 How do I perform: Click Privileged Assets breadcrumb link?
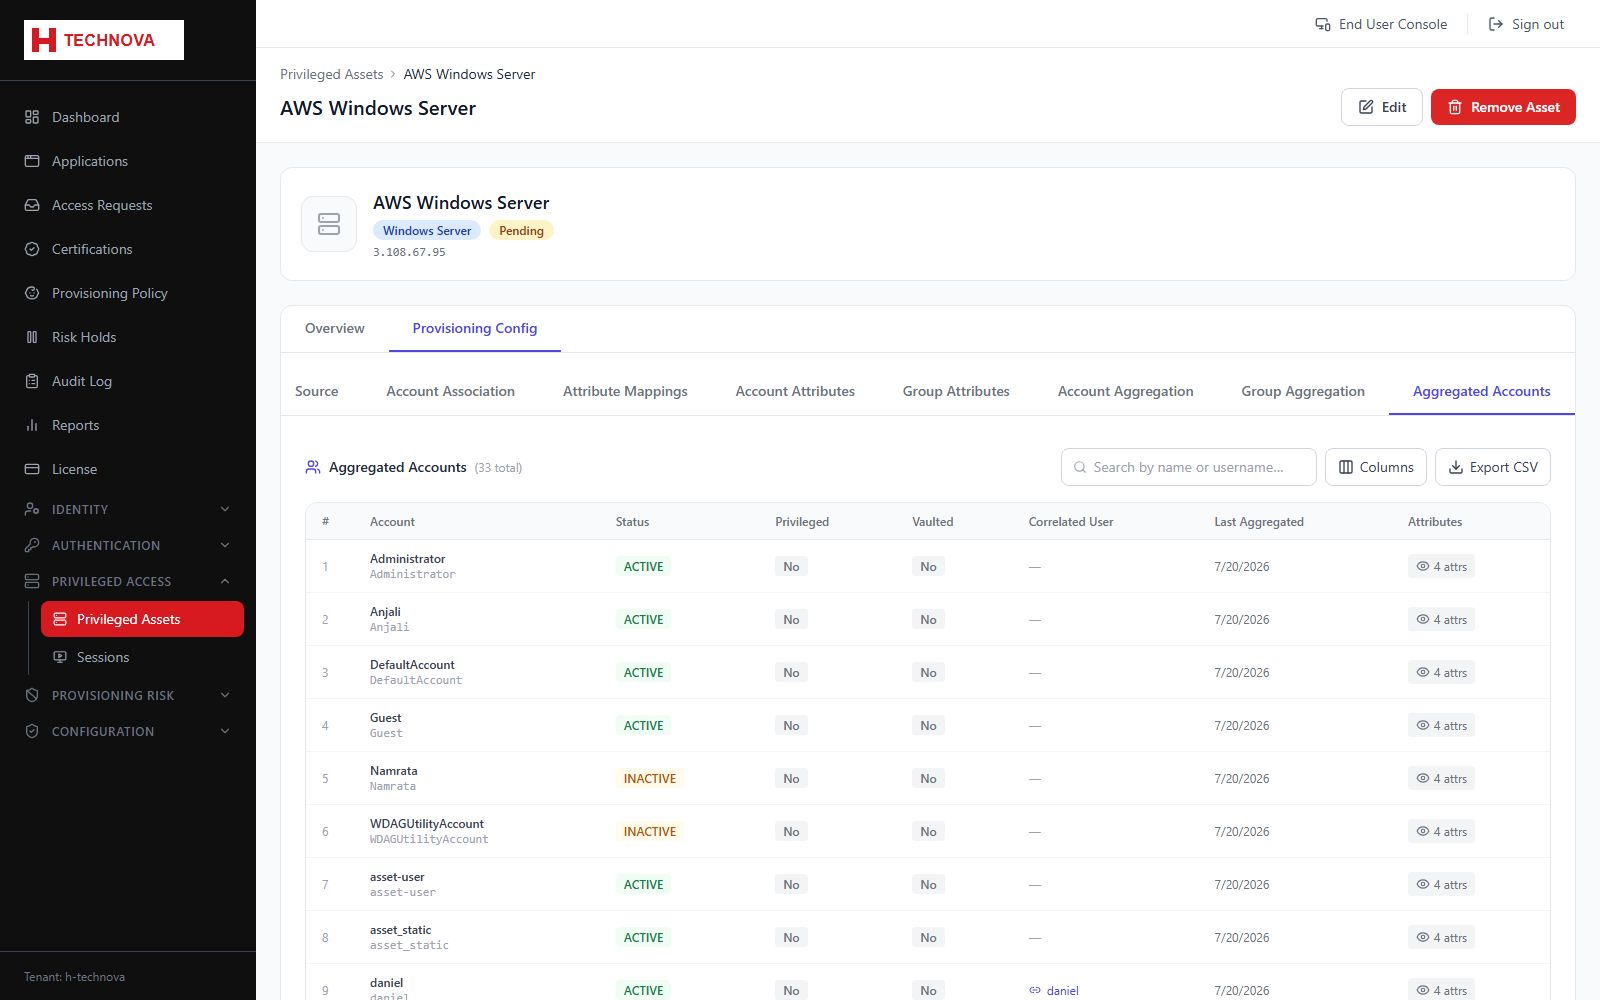332,74
